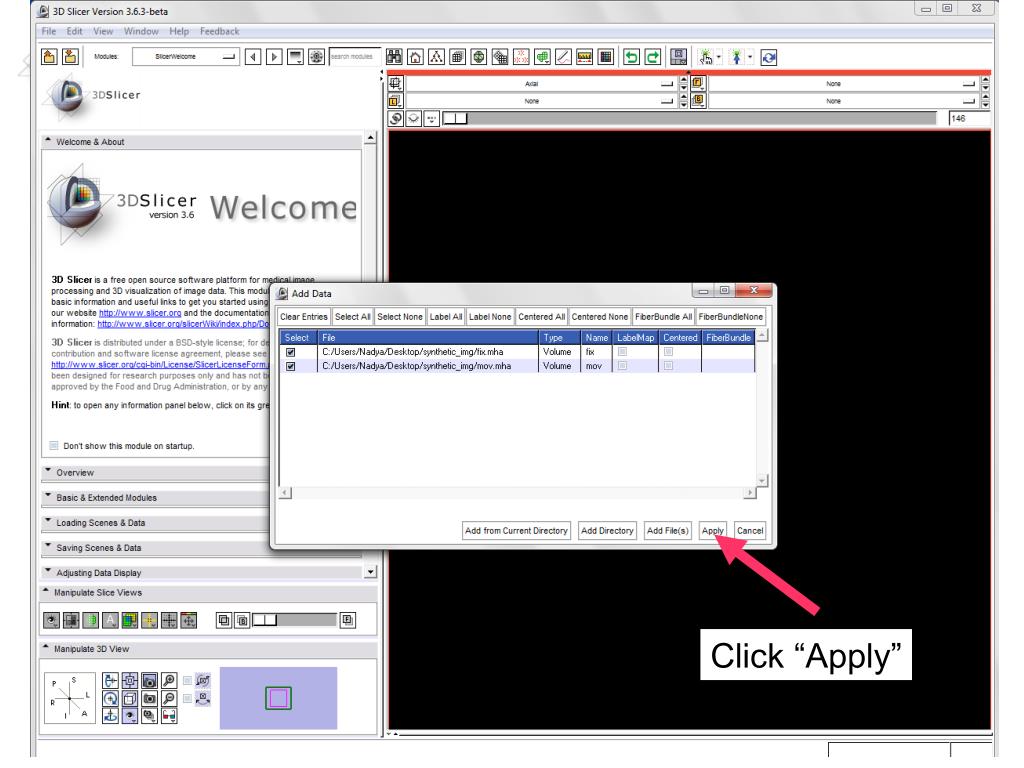Viewport: 1024px width, 768px height.
Task: Click Cancel in Add Data dialog
Action: [x=750, y=530]
